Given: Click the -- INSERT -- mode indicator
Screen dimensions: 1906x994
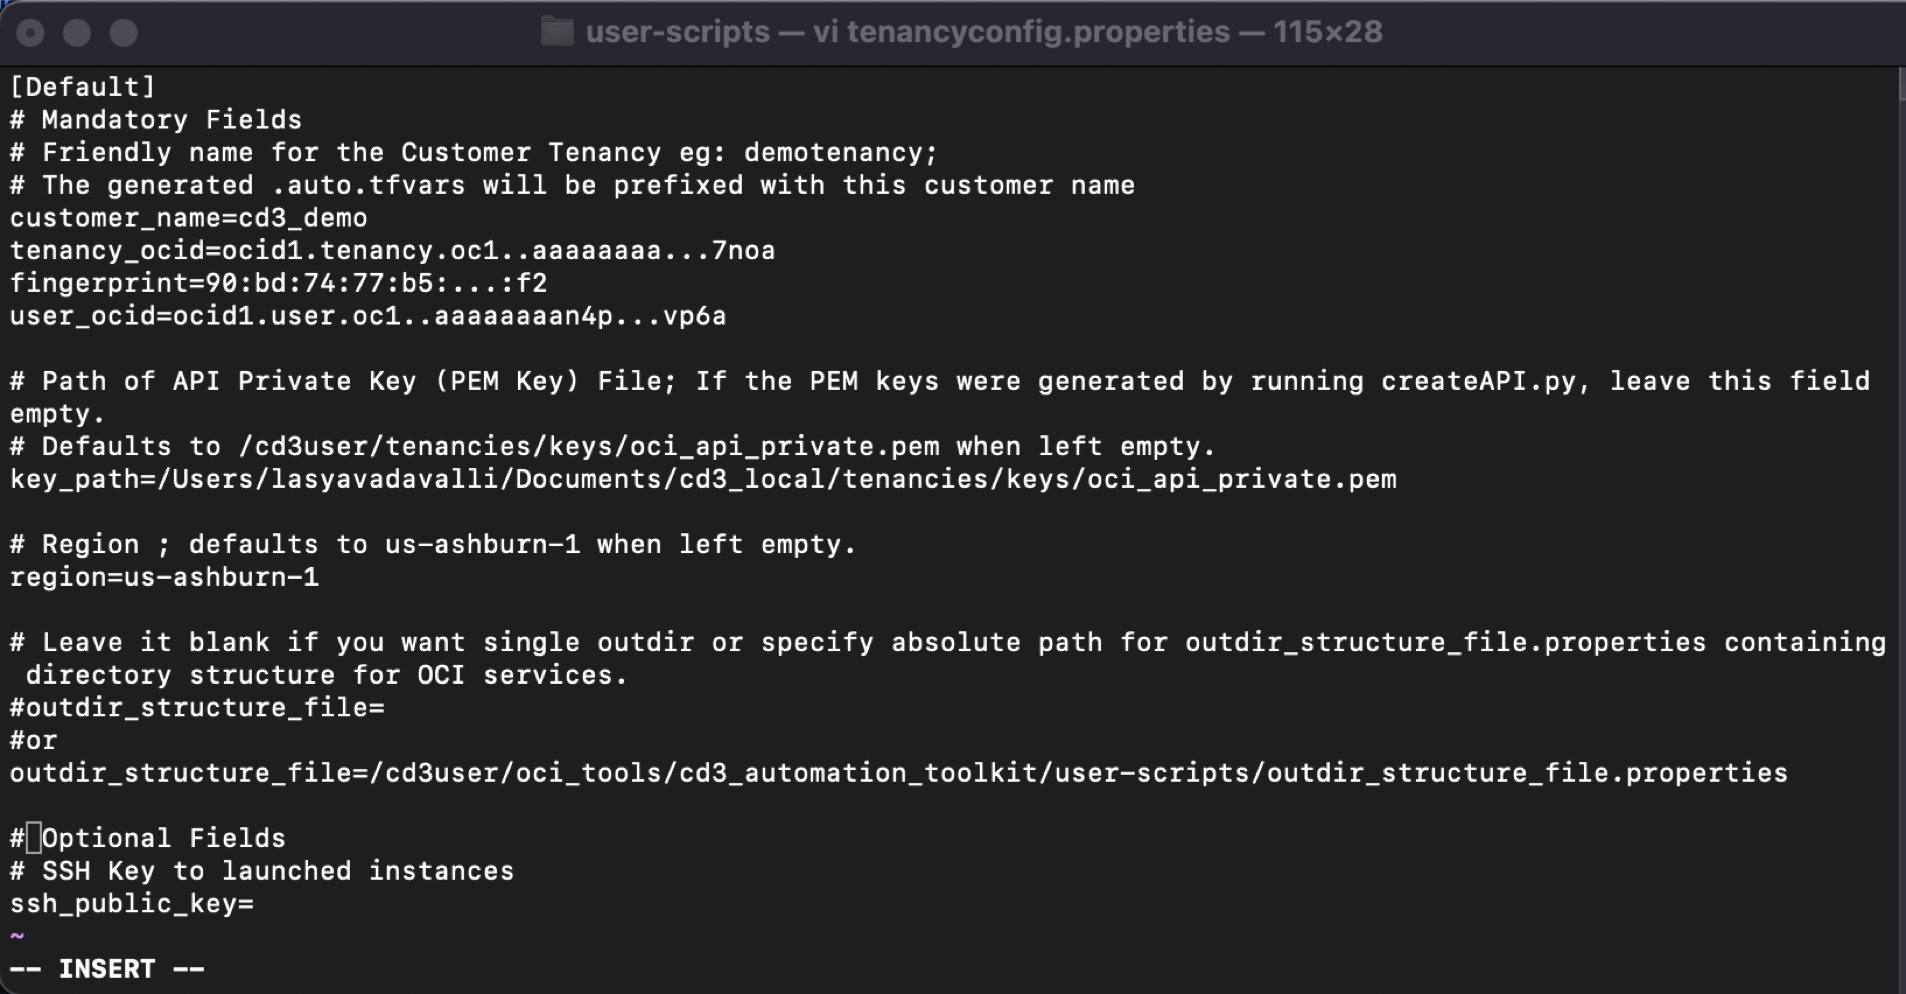Looking at the screenshot, I should point(107,969).
